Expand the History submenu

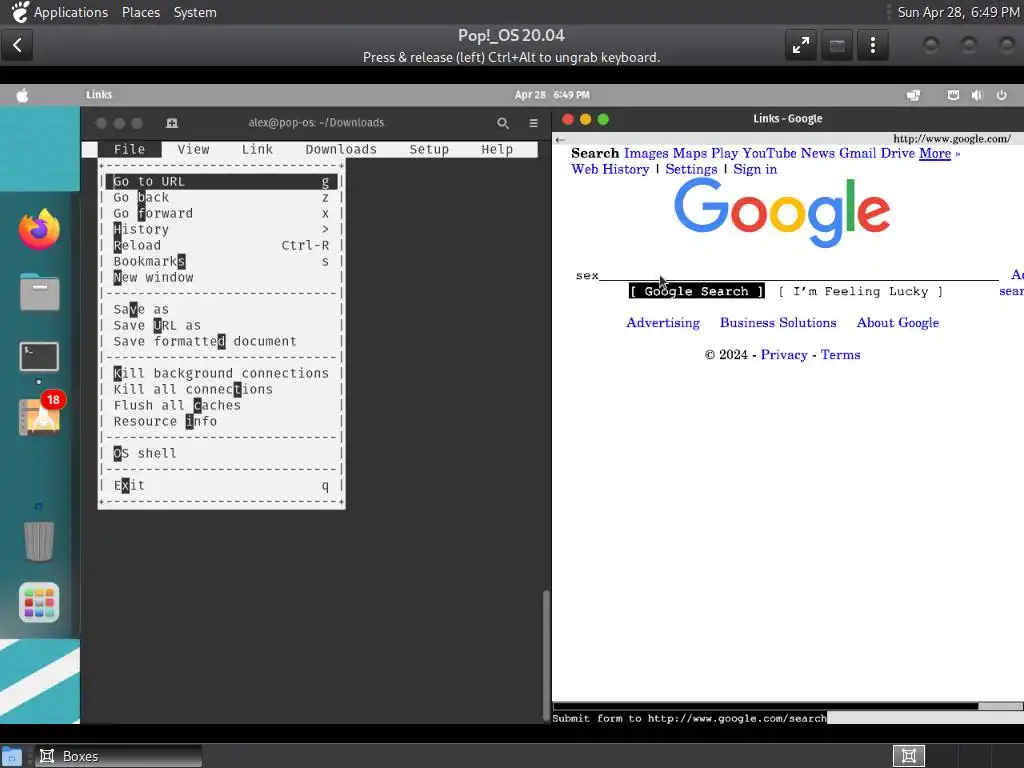pos(221,229)
